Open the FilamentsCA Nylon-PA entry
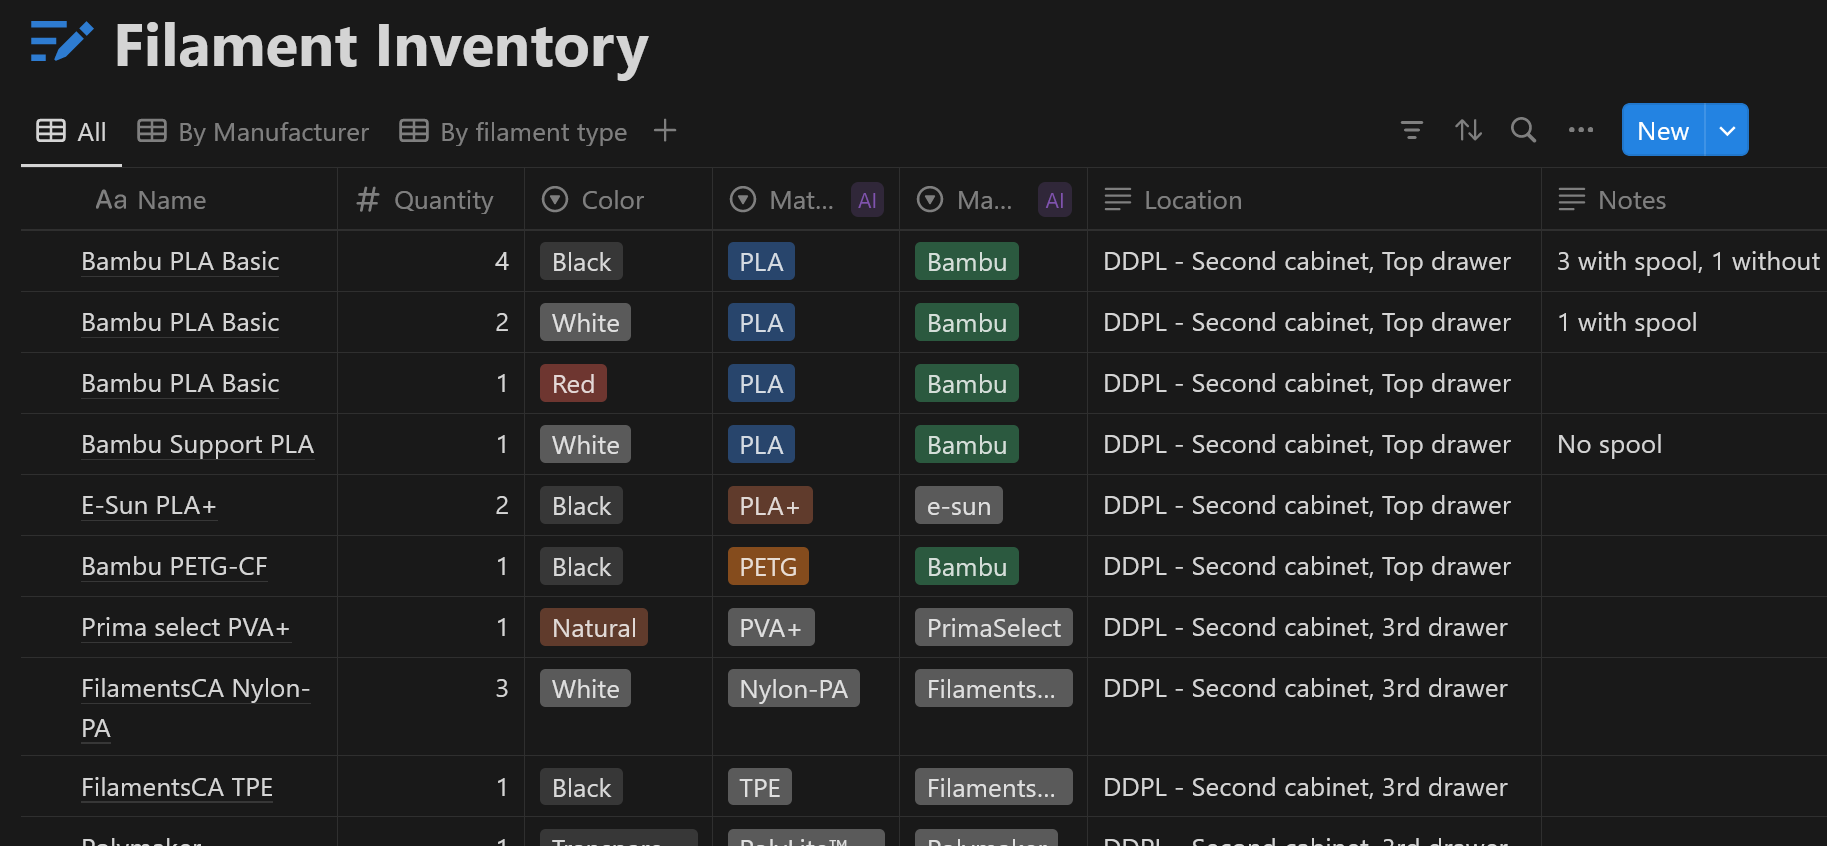Screen dimensions: 1827x846 coord(195,708)
